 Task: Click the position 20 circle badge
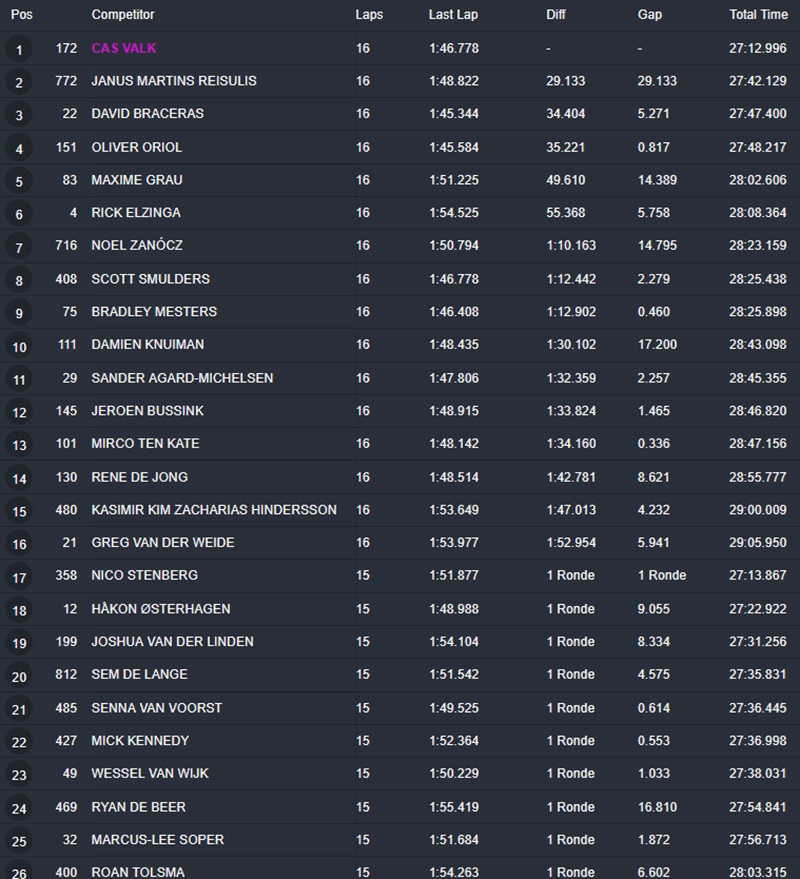pos(19,677)
